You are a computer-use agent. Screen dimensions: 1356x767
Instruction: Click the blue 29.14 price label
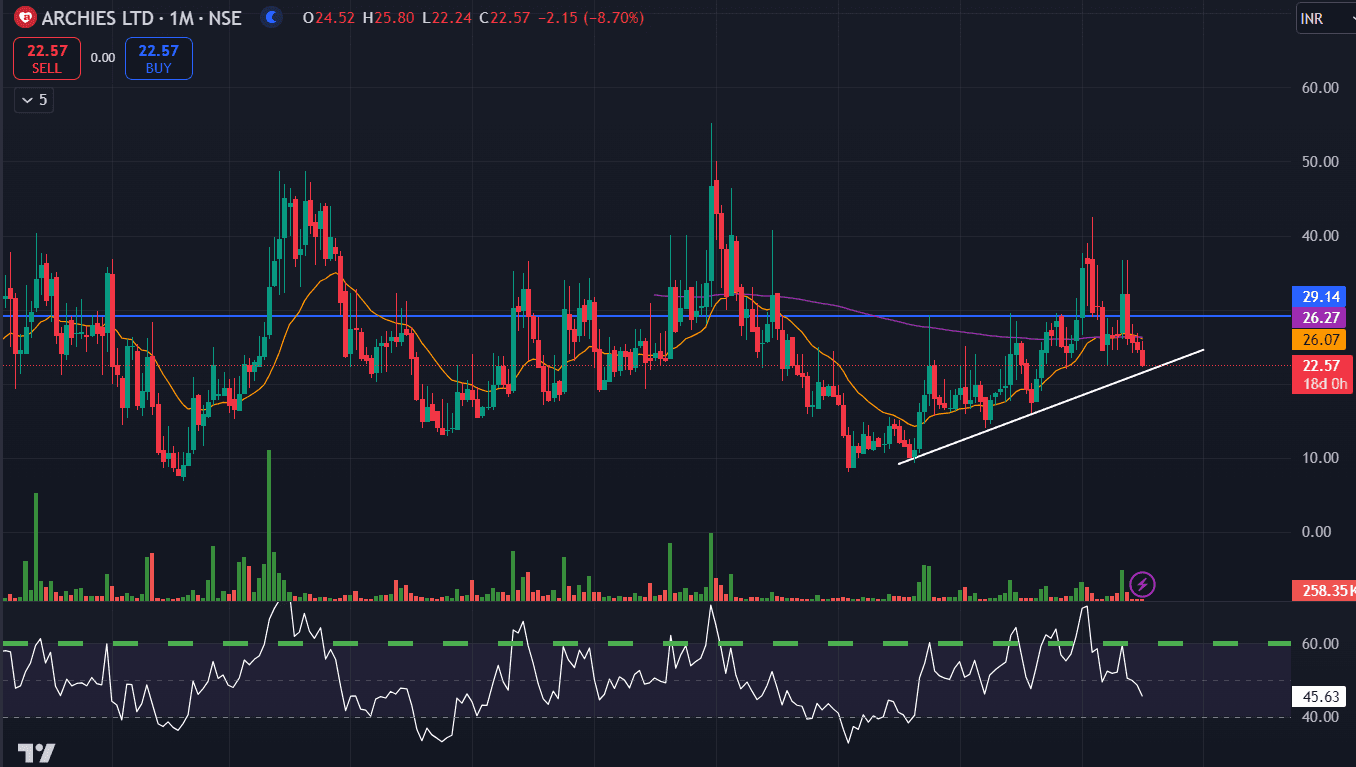tap(1319, 297)
